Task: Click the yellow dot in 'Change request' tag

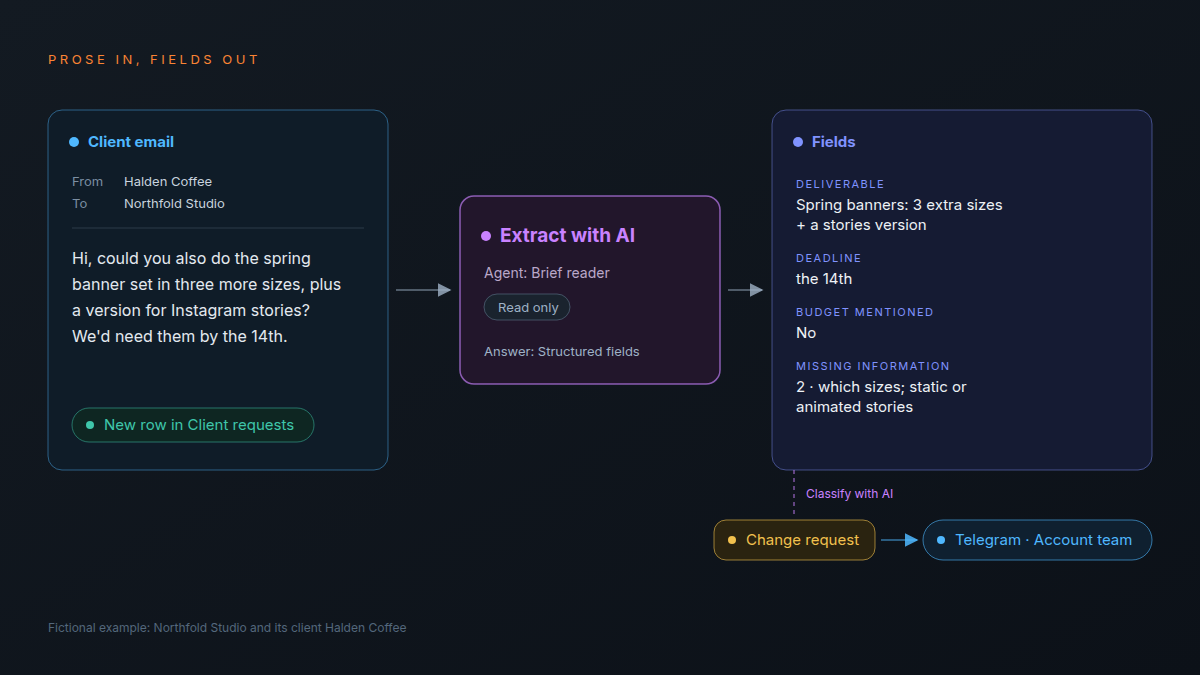Action: pos(732,540)
